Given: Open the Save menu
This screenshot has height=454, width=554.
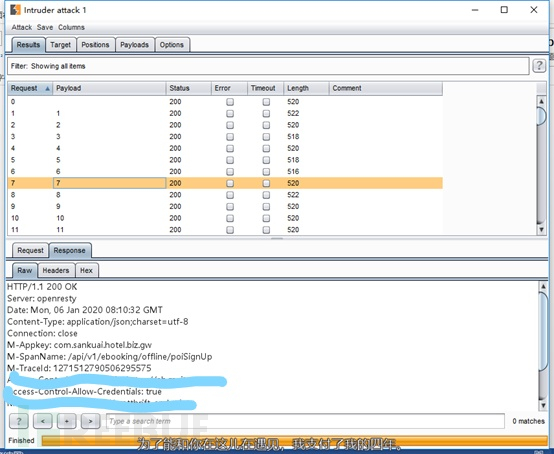Looking at the screenshot, I should point(45,27).
